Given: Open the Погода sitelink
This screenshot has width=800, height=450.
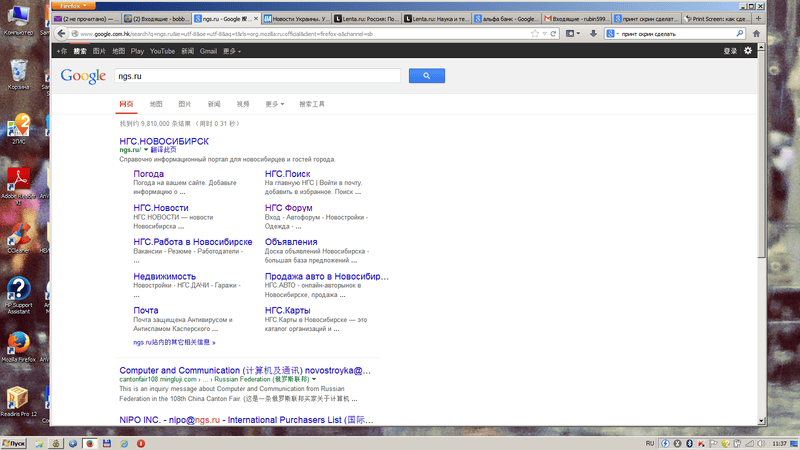Looking at the screenshot, I should (148, 174).
